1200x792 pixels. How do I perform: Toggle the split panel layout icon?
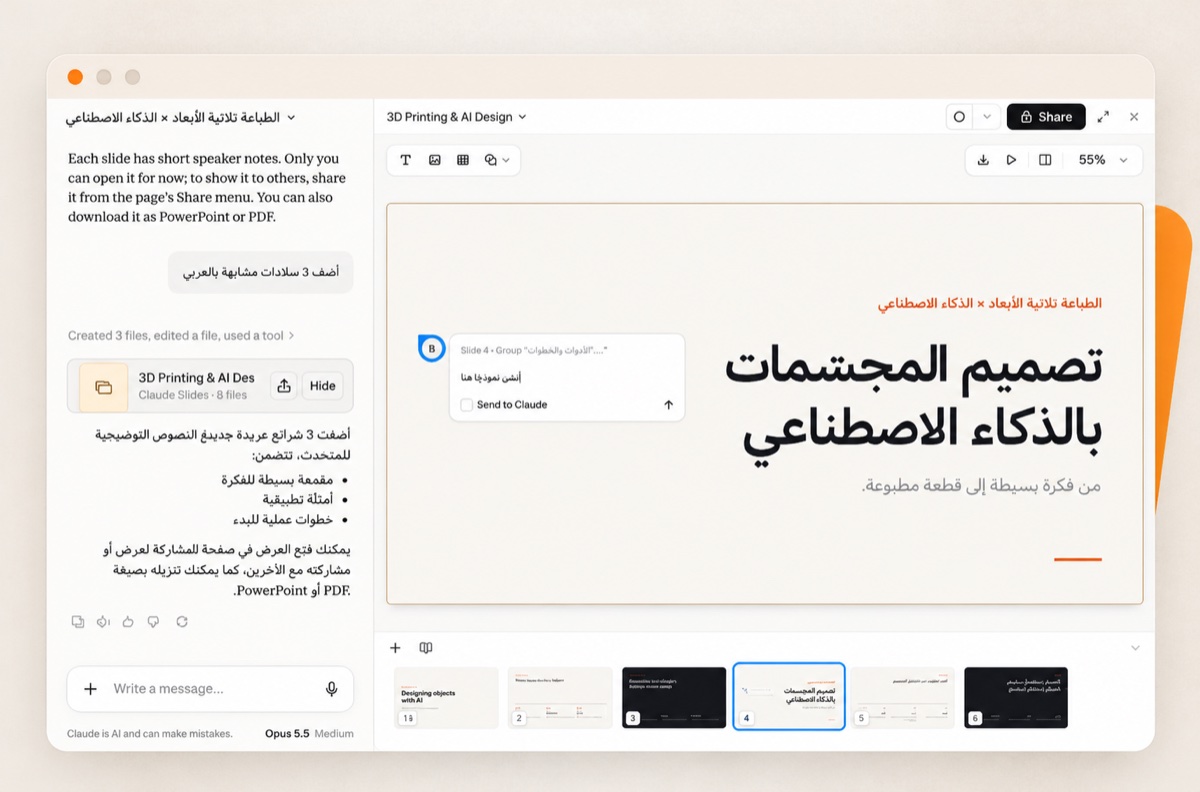[1045, 160]
